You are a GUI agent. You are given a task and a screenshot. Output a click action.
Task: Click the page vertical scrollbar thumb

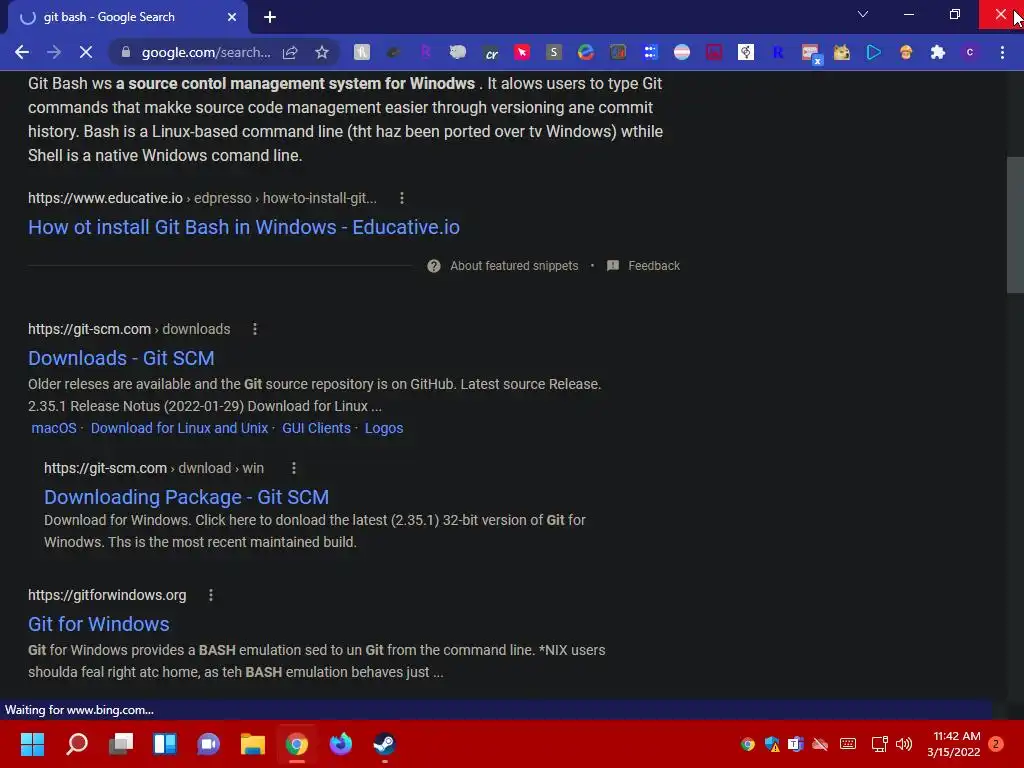pyautogui.click(x=1015, y=225)
